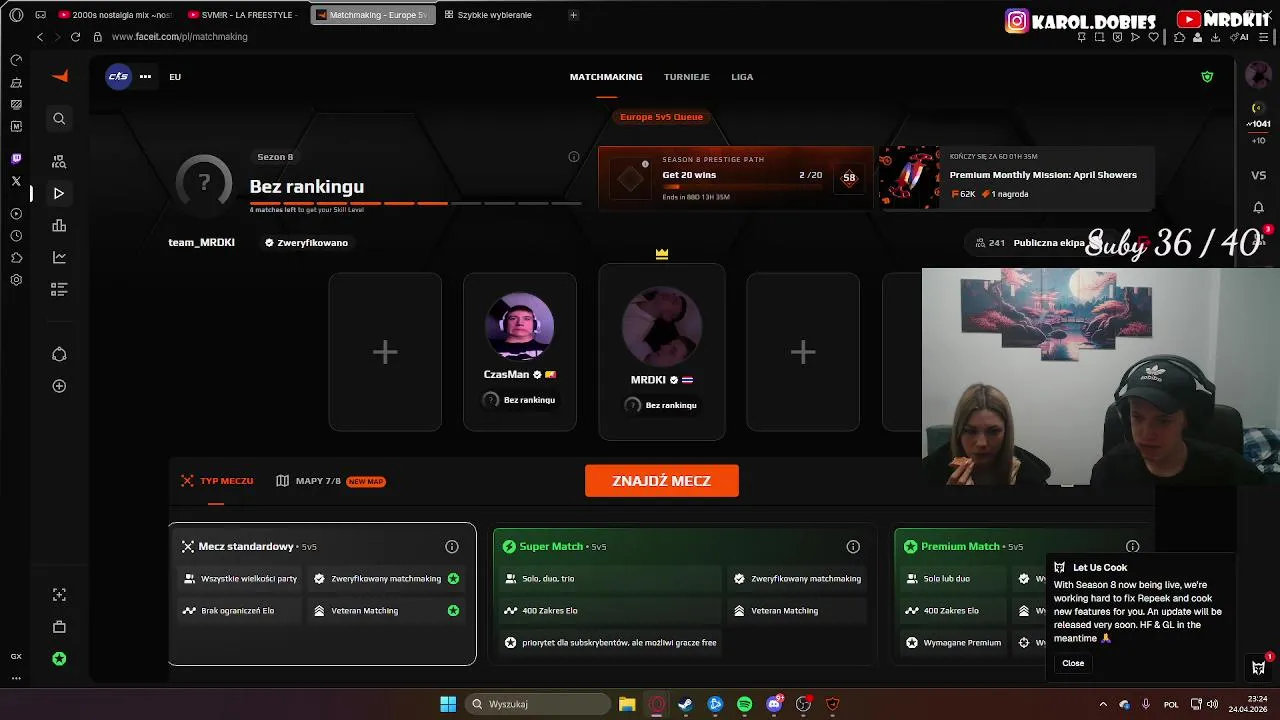This screenshot has width=1280, height=720.
Task: Open Spotify from the taskbar
Action: [745, 704]
